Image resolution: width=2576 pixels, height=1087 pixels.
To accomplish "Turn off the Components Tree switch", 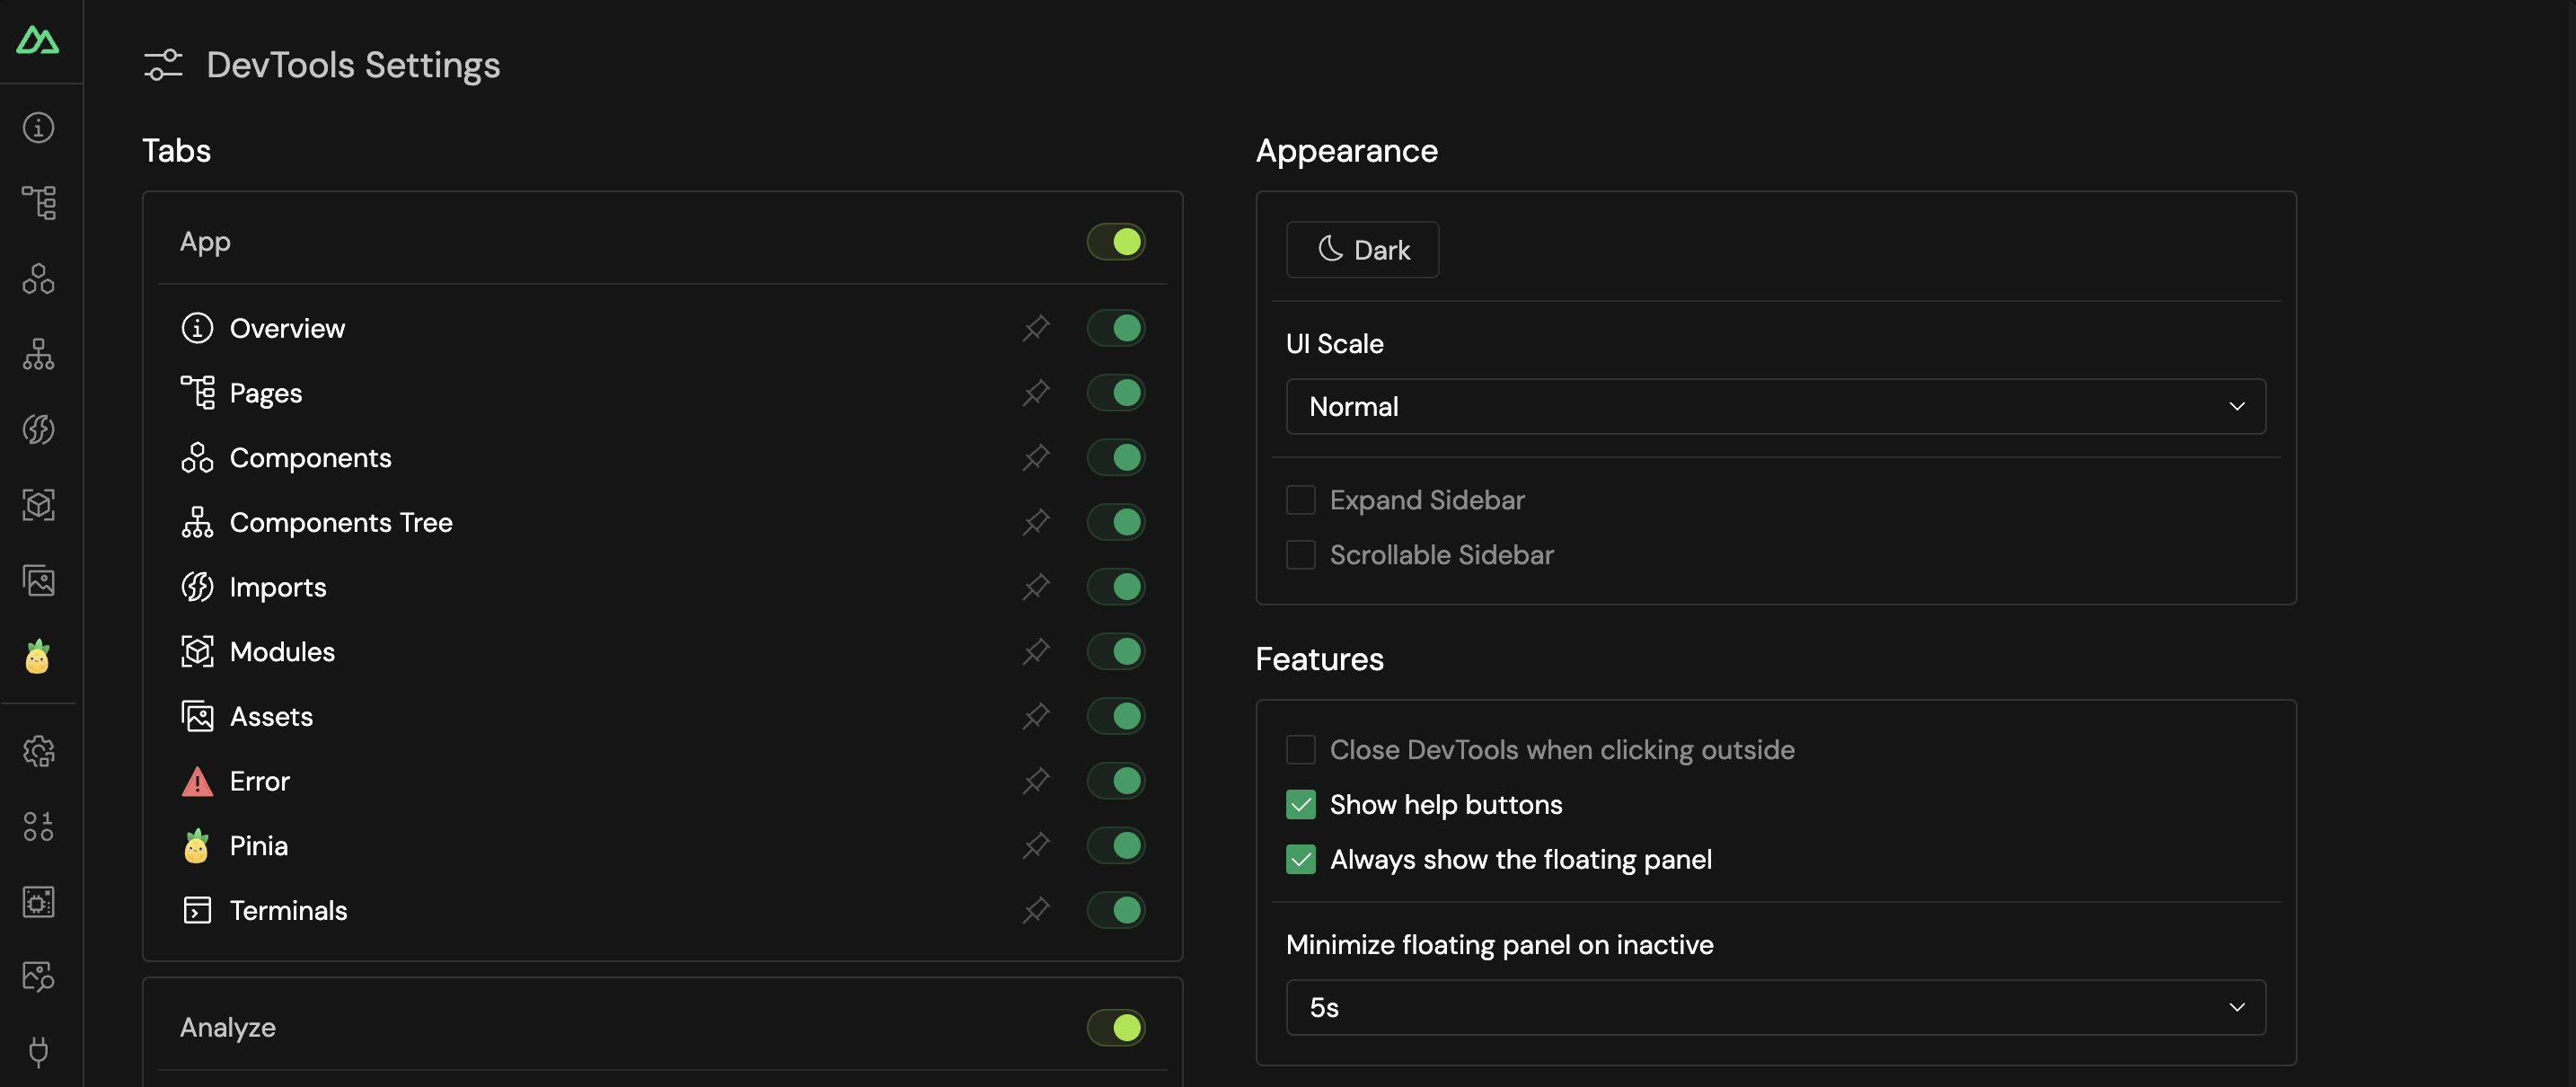I will pyautogui.click(x=1116, y=522).
